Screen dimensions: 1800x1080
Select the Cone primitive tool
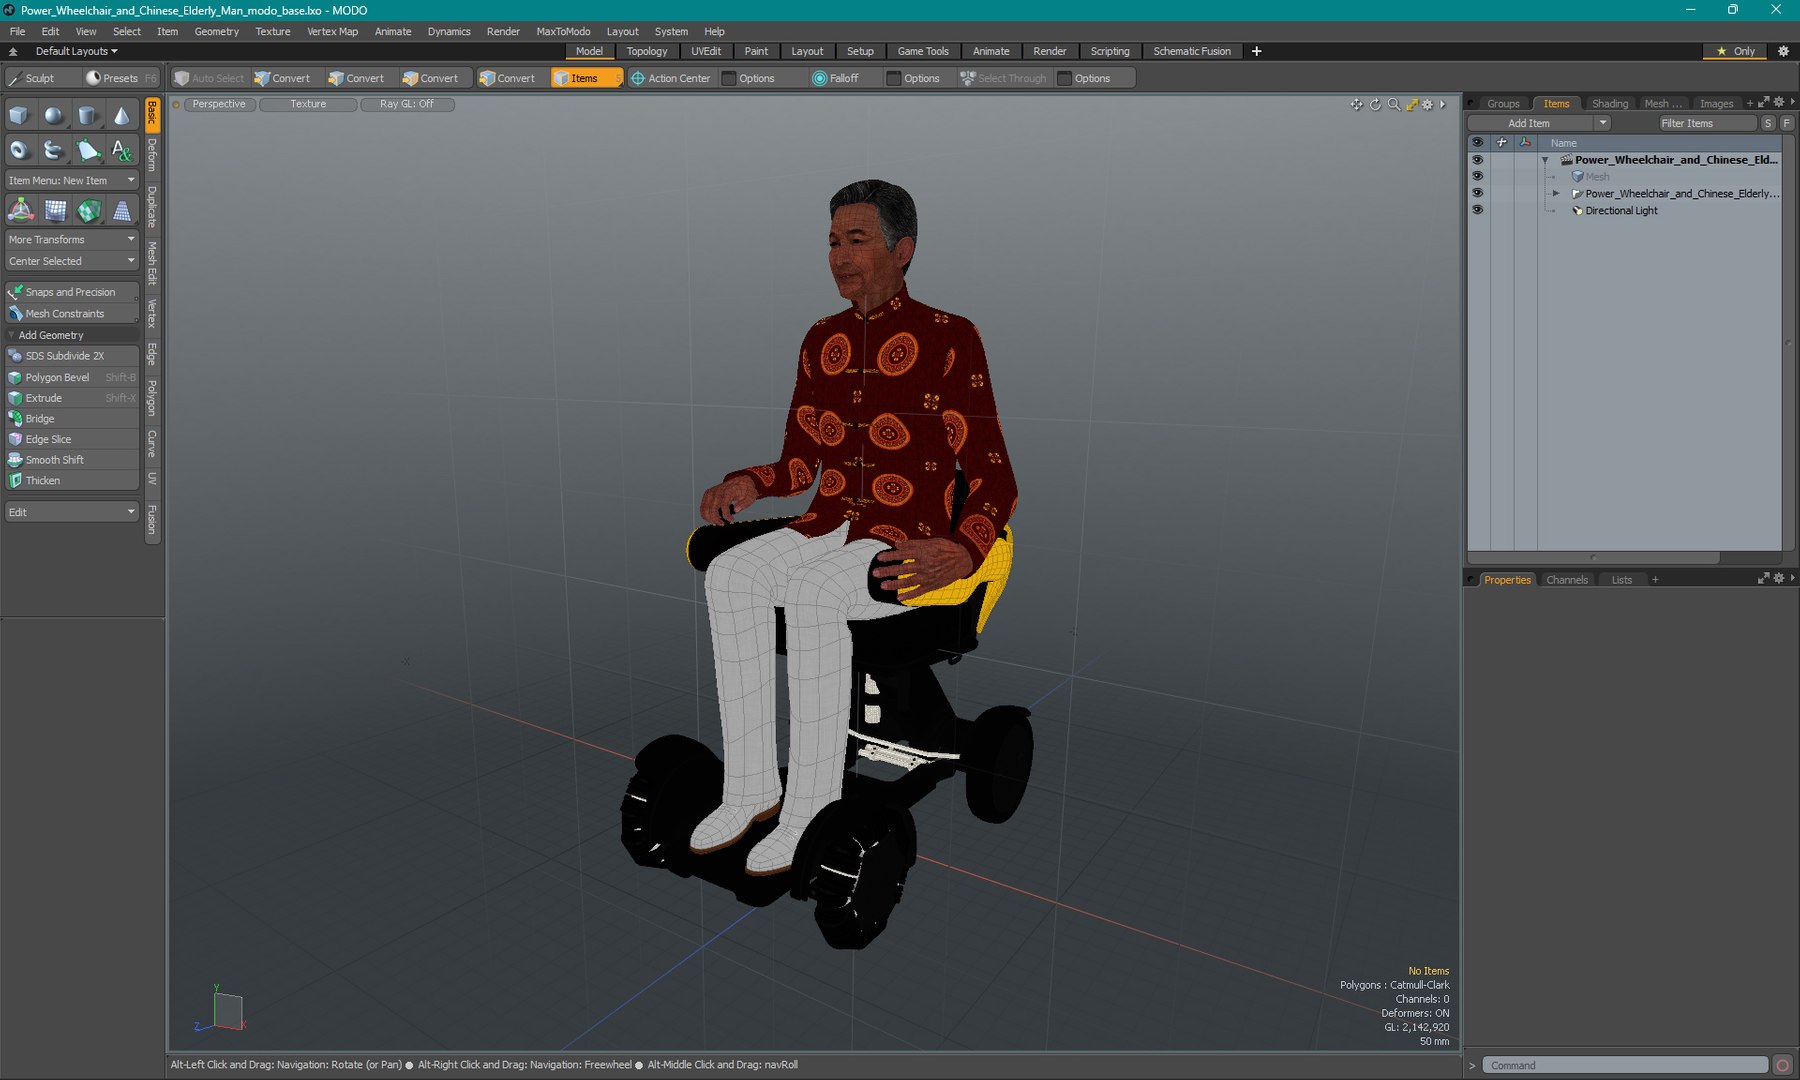pyautogui.click(x=122, y=116)
